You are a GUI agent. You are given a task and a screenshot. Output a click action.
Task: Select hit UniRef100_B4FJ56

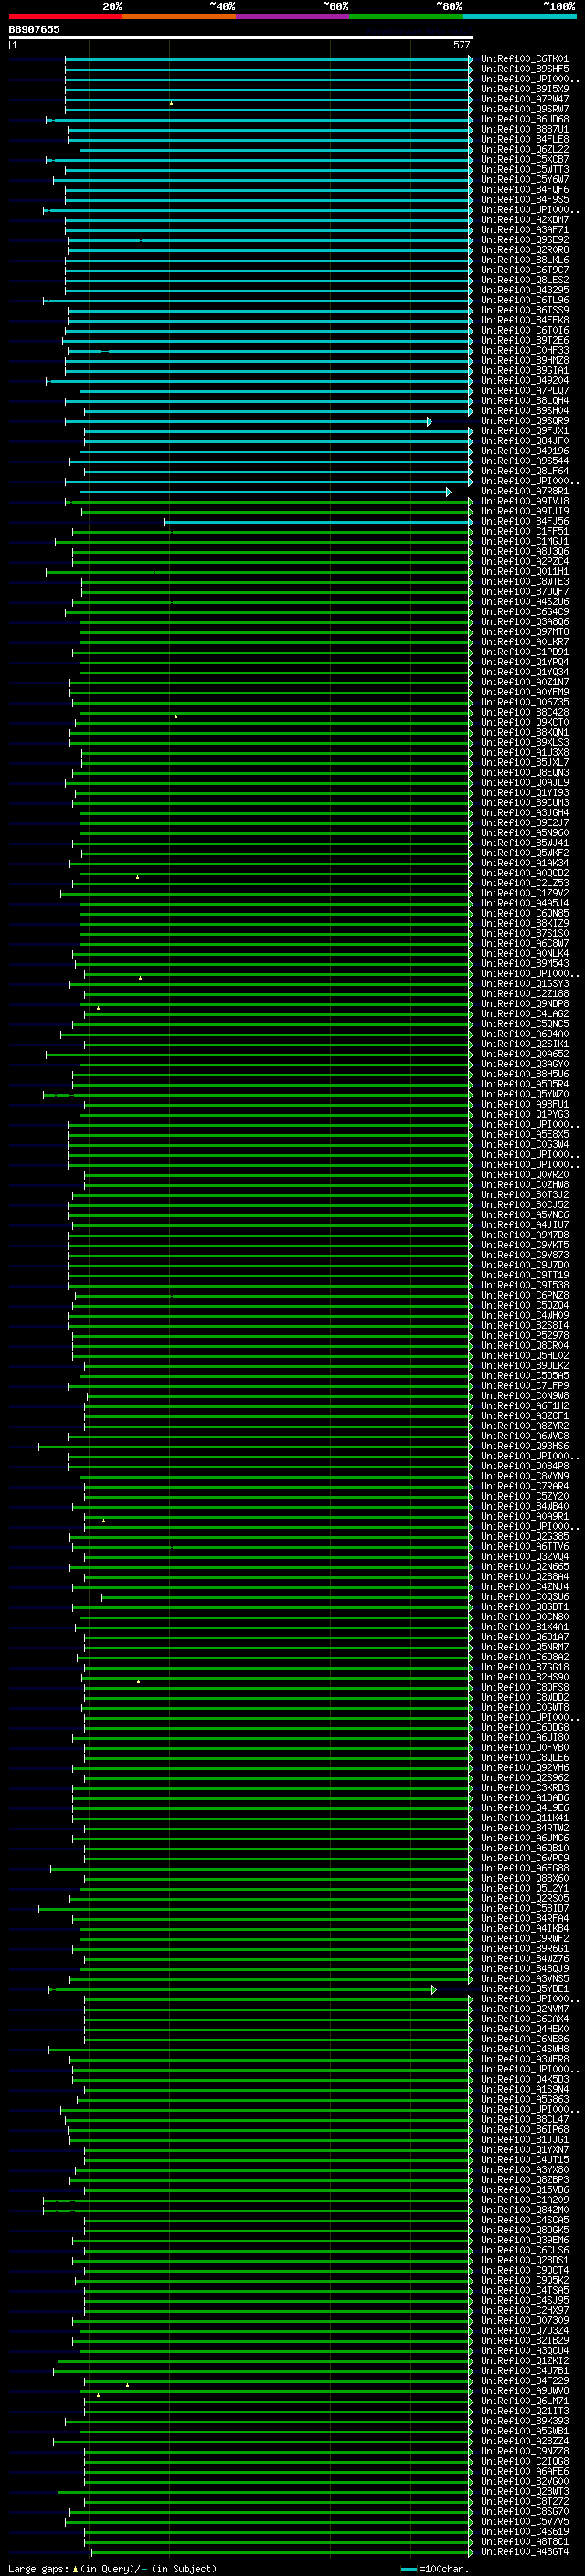[x=524, y=521]
